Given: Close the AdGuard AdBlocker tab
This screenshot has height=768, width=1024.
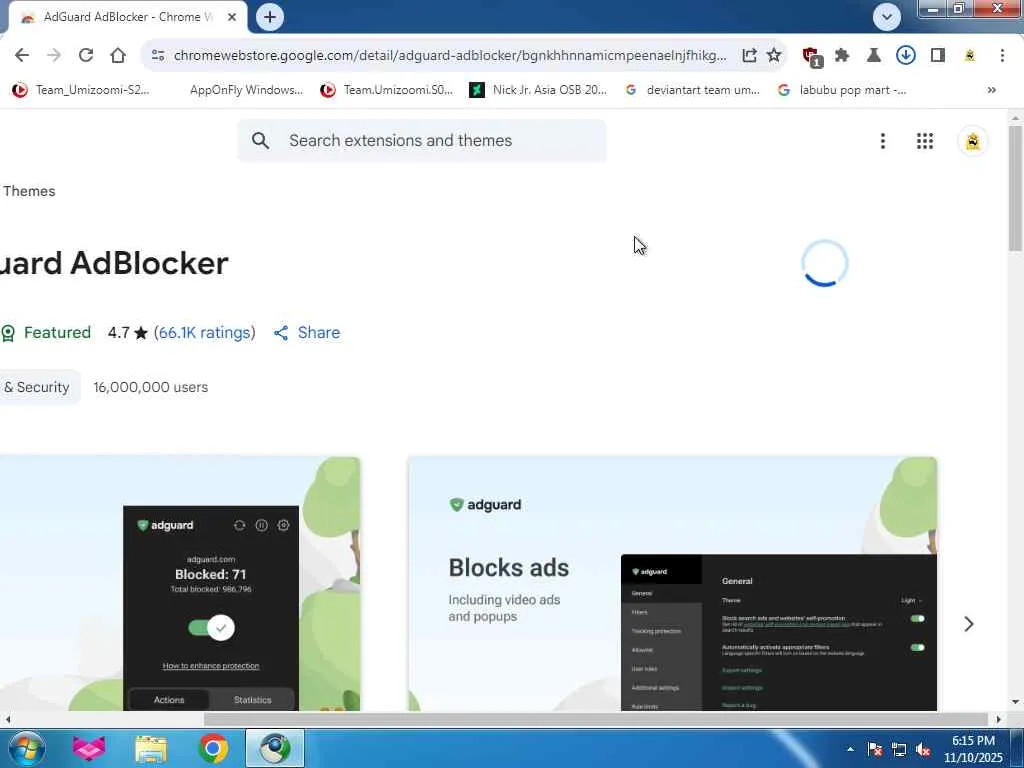Looking at the screenshot, I should tap(232, 17).
